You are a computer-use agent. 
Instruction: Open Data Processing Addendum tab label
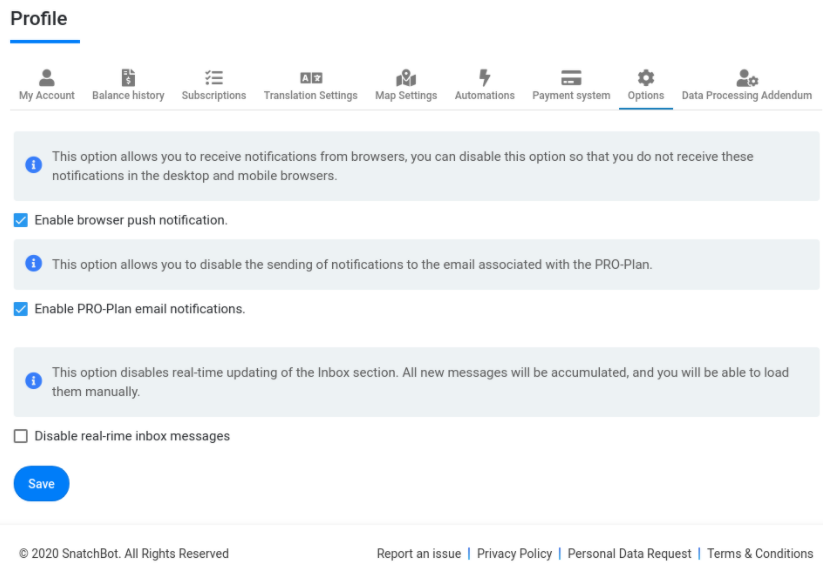point(747,96)
